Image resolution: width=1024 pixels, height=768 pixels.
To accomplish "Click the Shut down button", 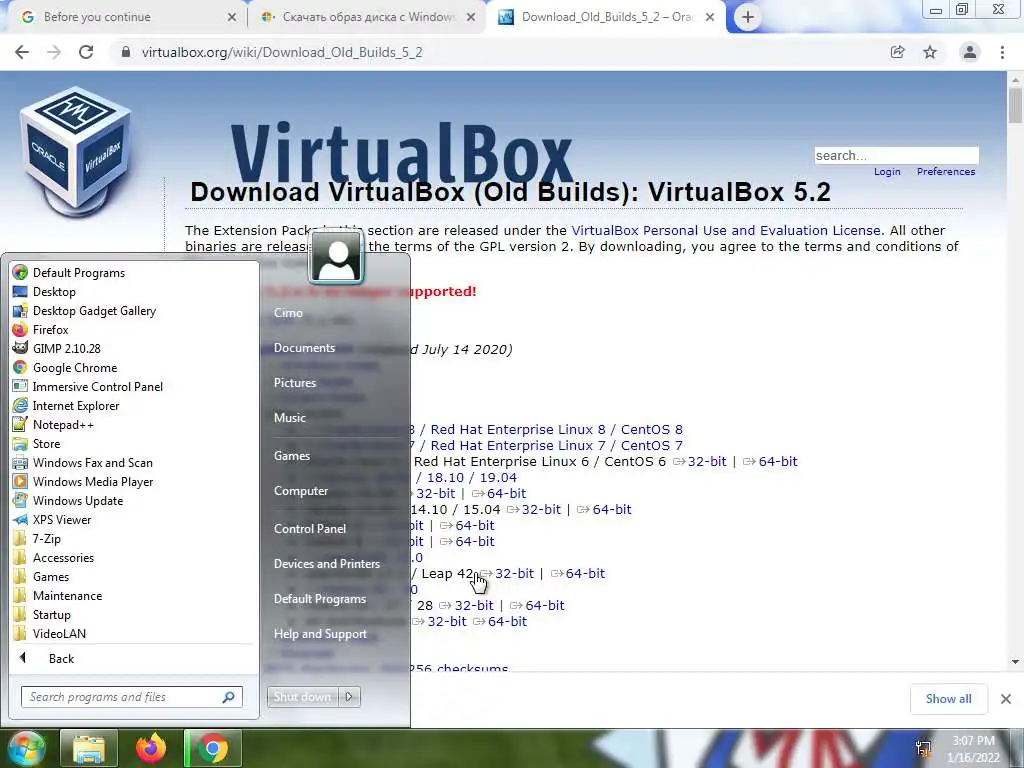I will coord(302,697).
